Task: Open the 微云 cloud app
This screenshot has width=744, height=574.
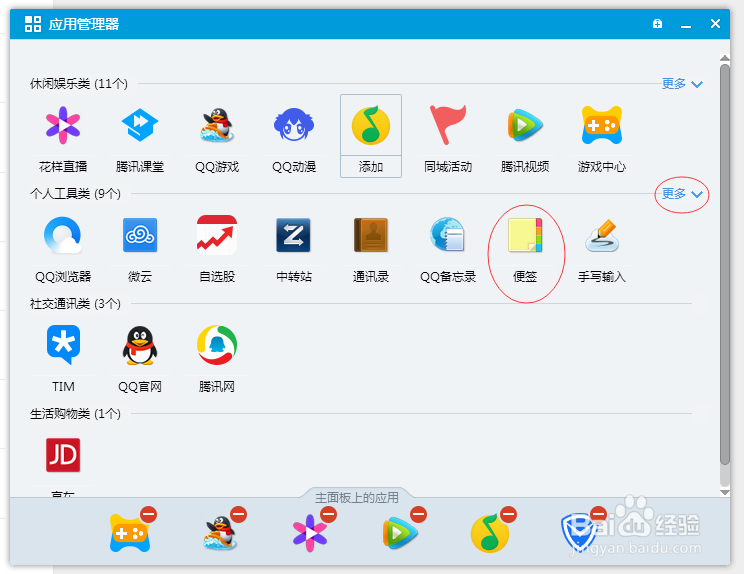Action: pos(140,235)
